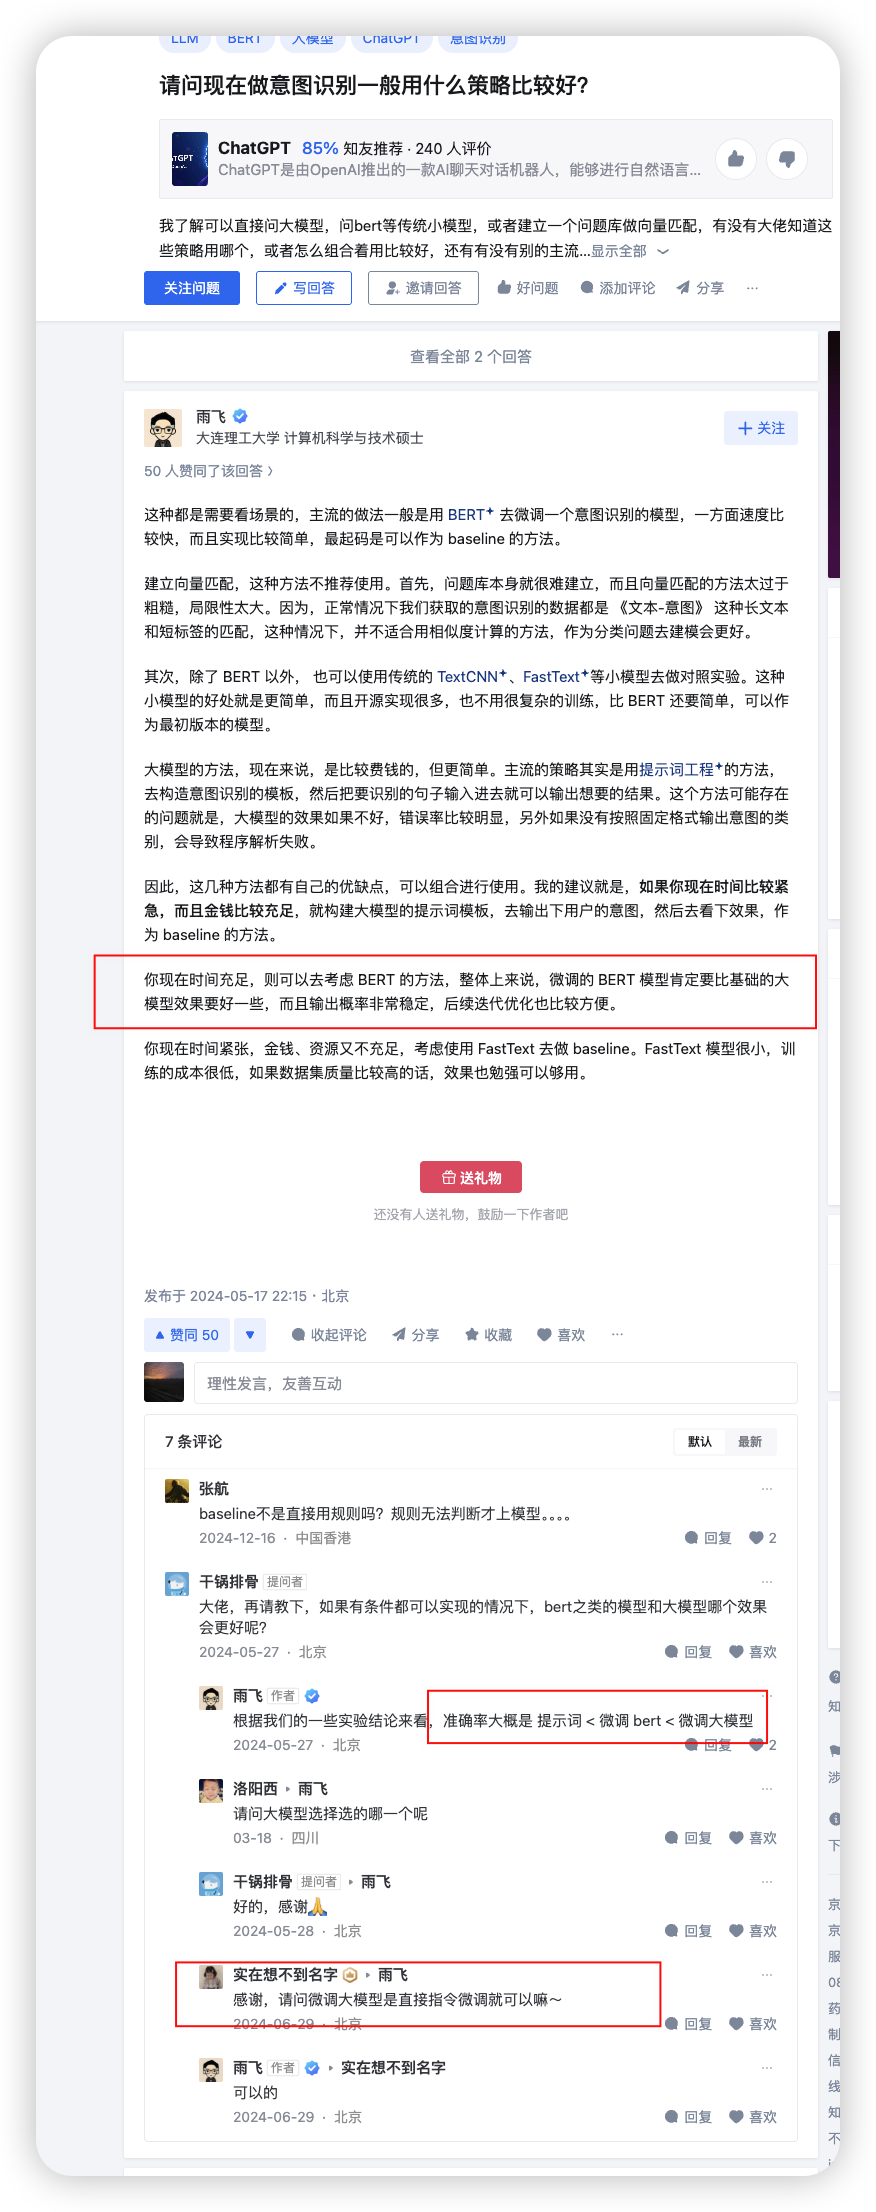Toggle the downvote triangle button
Image resolution: width=876 pixels, height=2212 pixels.
250,1335
